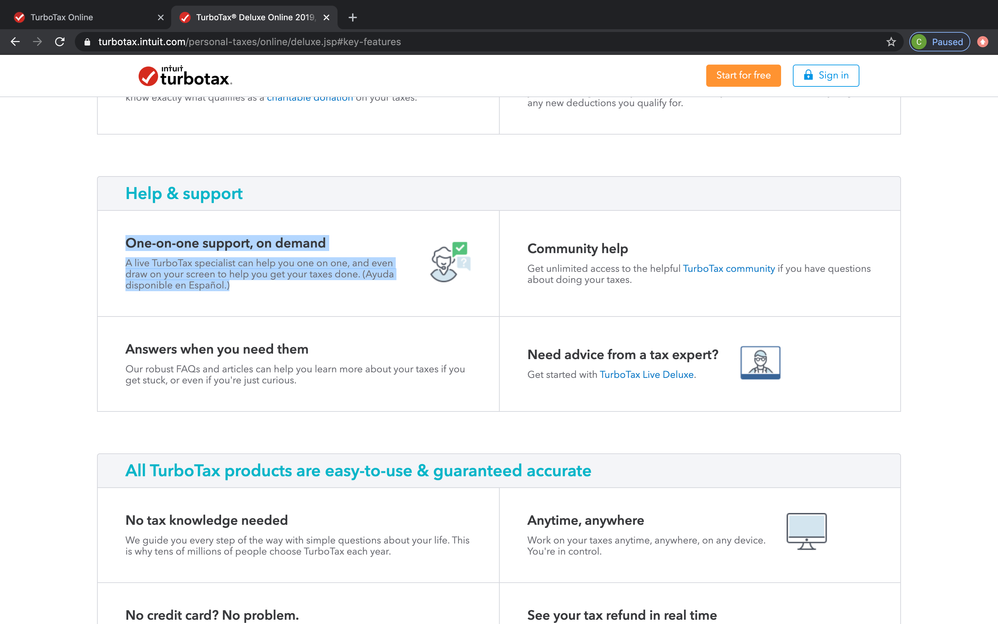998x624 pixels.
Task: Click the Anytime, anywhere heading
Action: (x=586, y=520)
